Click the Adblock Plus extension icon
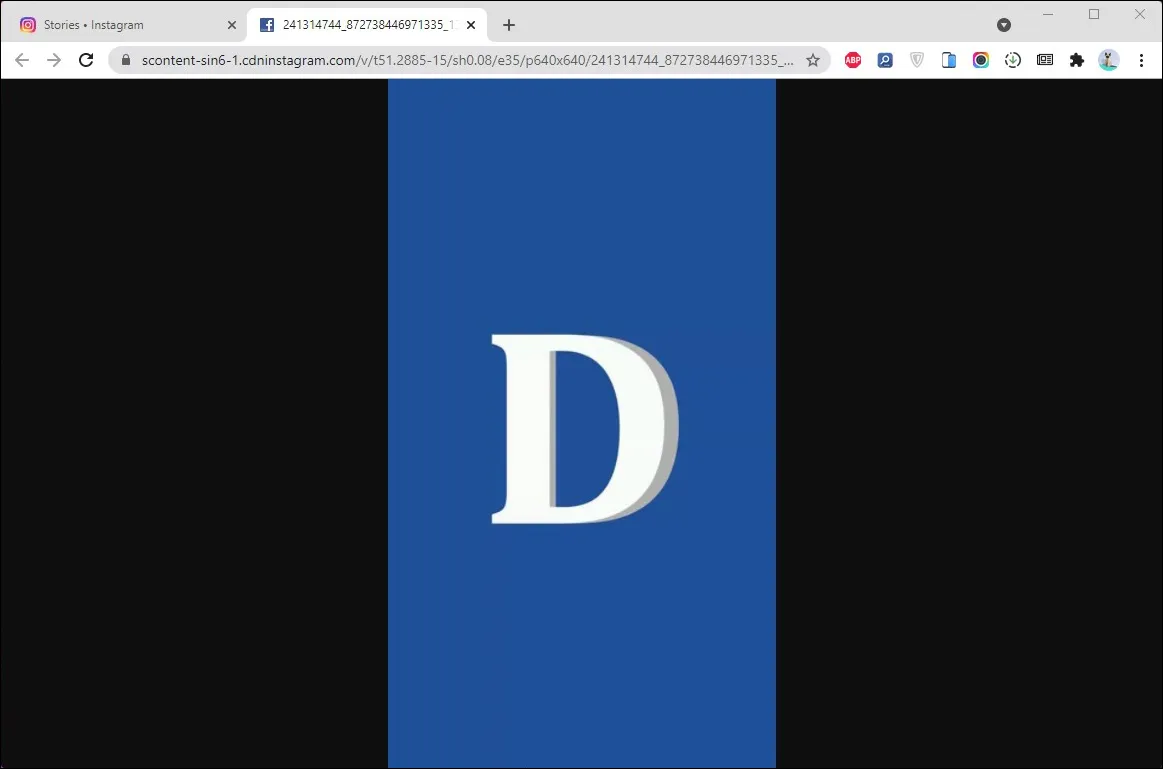This screenshot has height=769, width=1163. point(853,60)
